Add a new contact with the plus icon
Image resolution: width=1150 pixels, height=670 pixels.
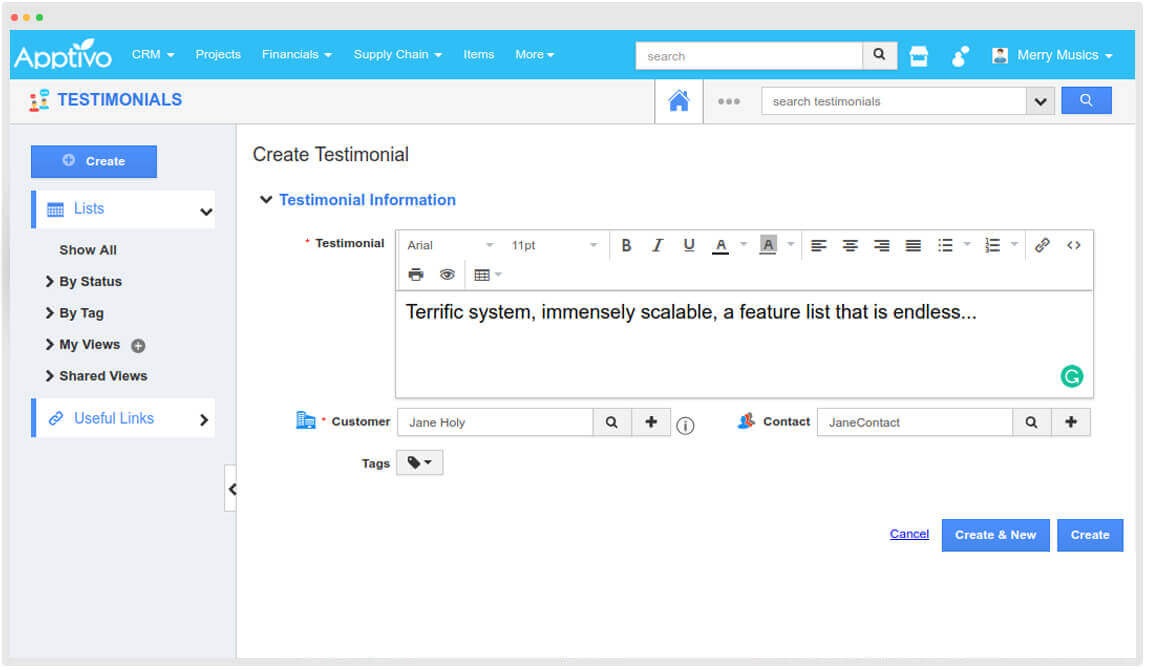(1071, 422)
